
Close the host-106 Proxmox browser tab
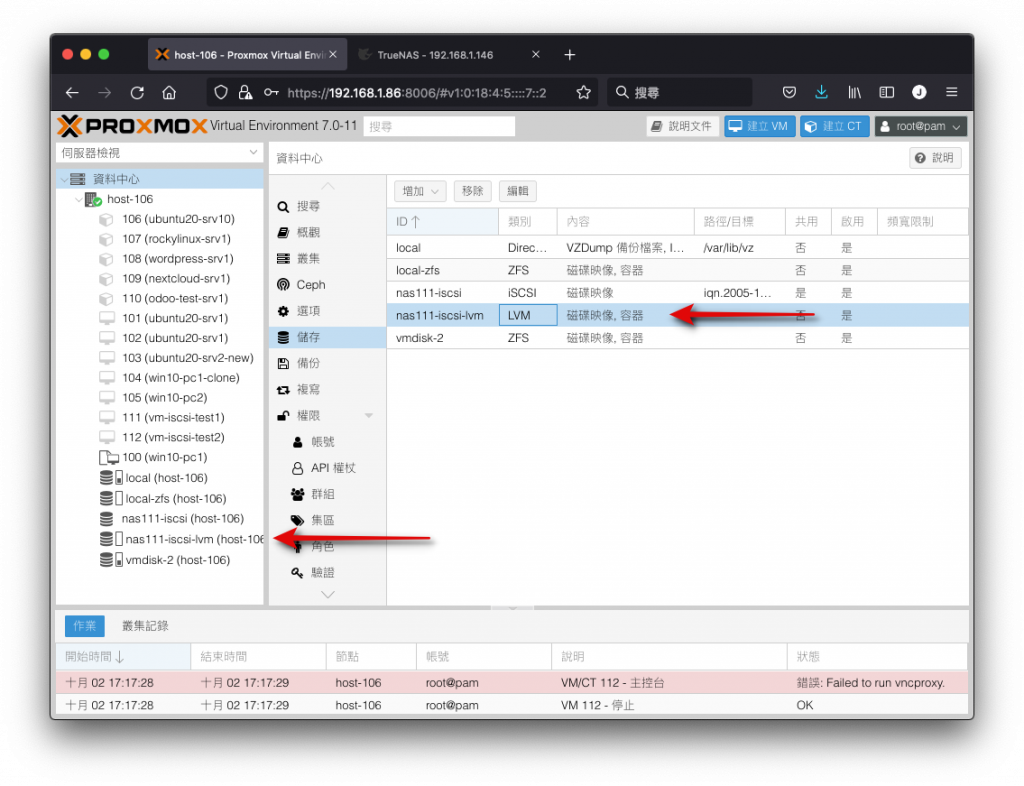[x=334, y=55]
